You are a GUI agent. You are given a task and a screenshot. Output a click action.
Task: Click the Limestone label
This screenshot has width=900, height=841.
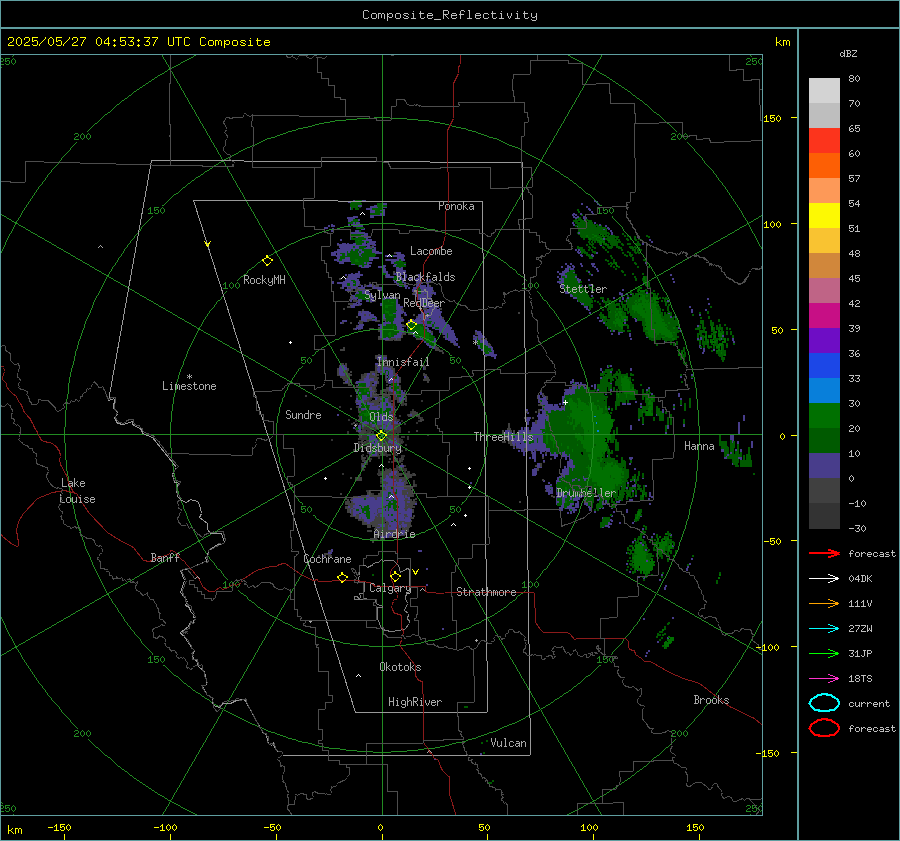[189, 386]
